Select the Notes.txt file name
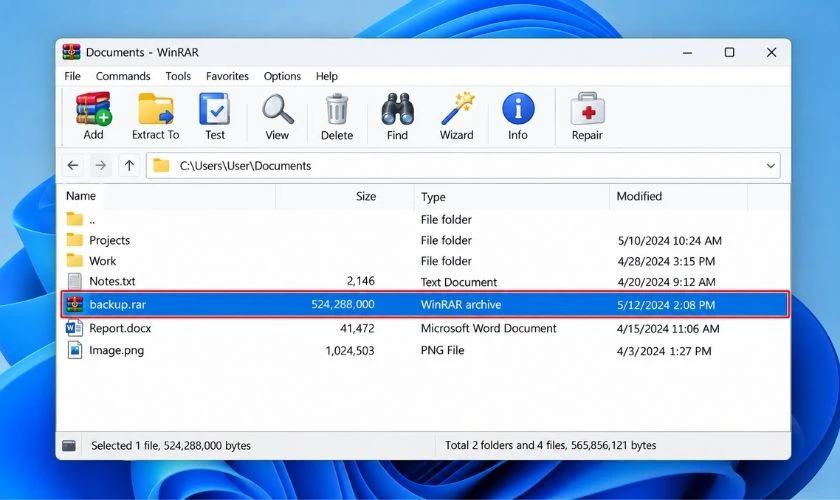 coord(112,281)
